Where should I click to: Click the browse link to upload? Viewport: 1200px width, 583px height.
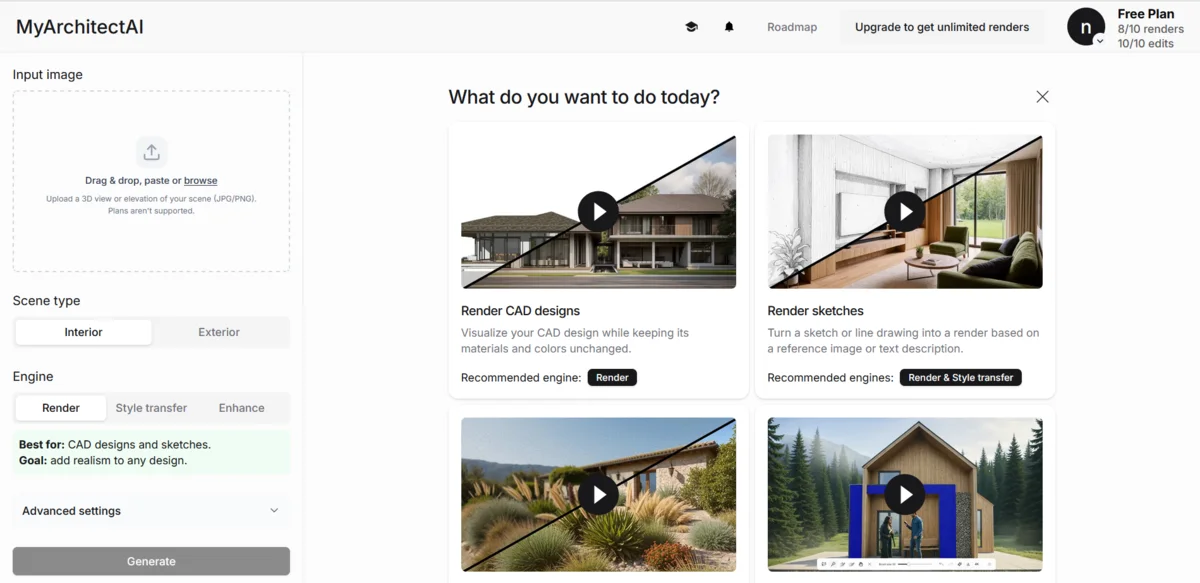[x=200, y=181]
